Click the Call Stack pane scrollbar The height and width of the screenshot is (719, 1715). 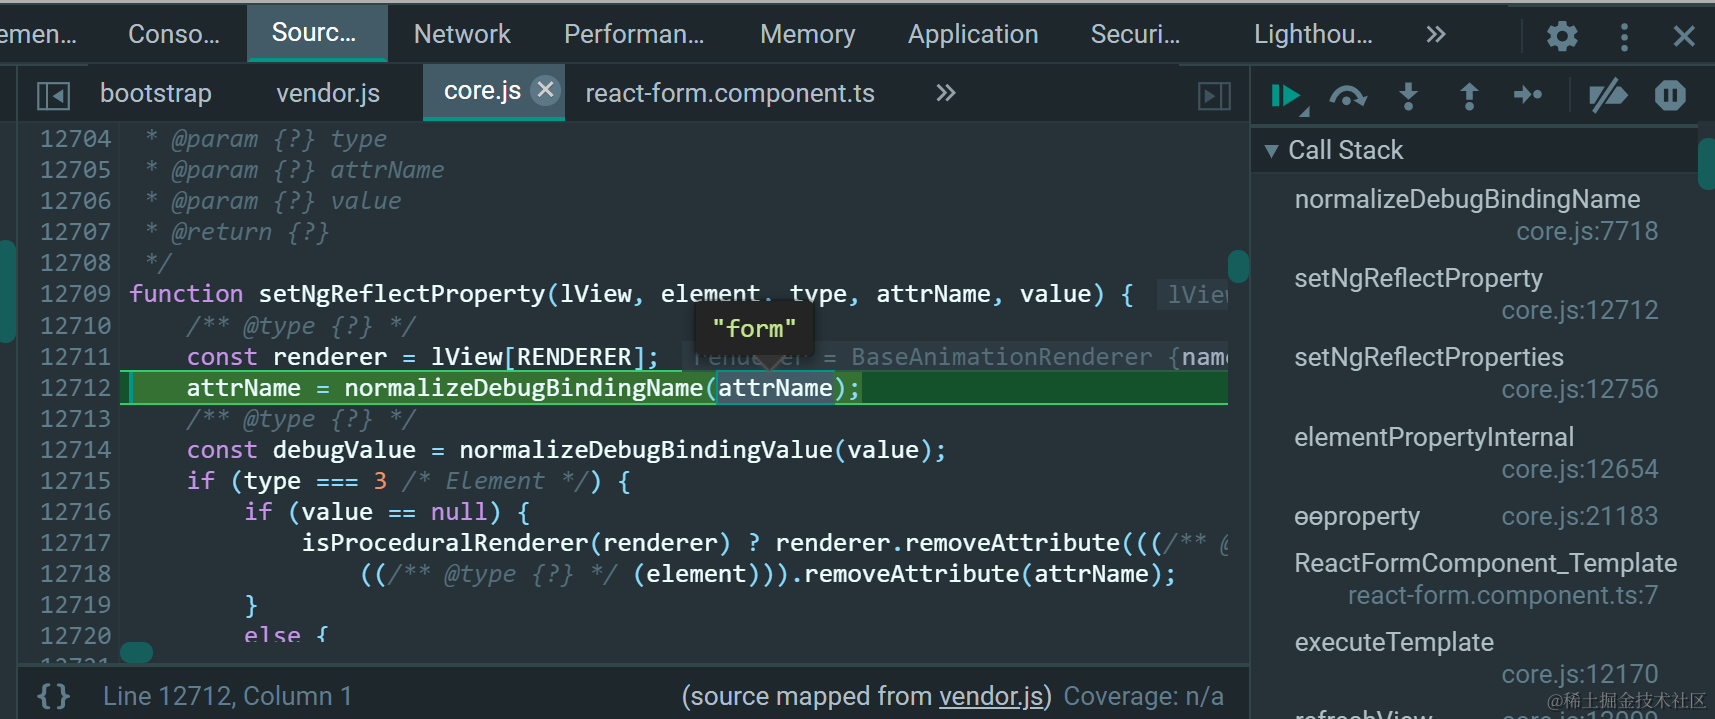(1706, 163)
